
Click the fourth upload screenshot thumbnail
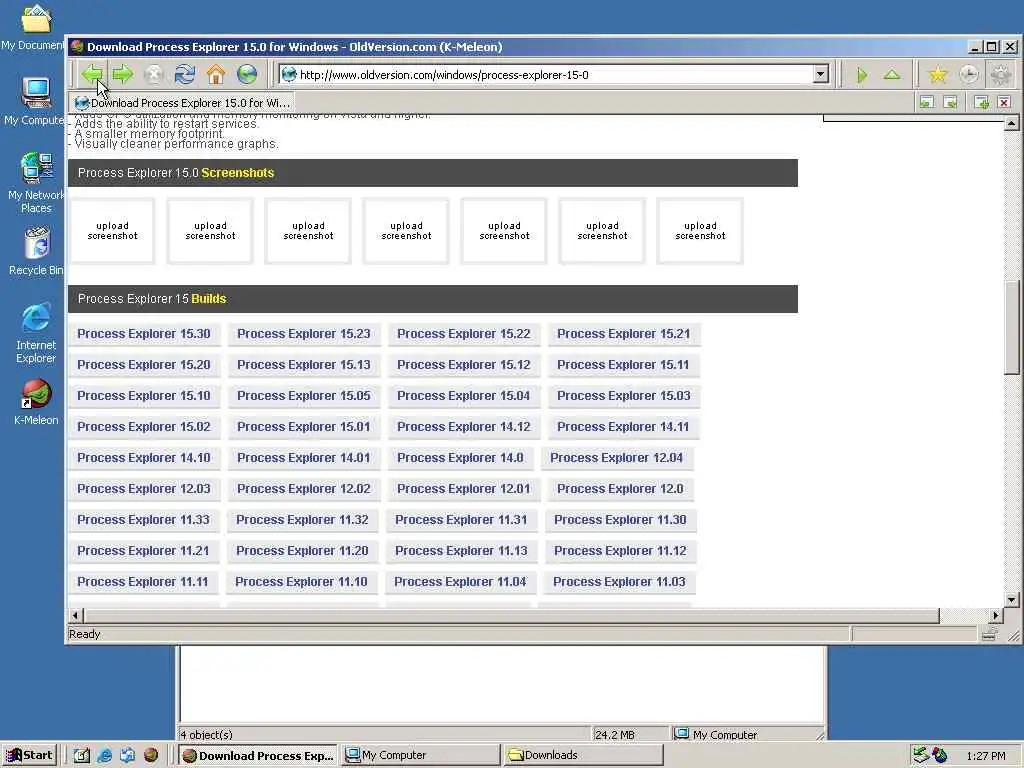coord(406,231)
